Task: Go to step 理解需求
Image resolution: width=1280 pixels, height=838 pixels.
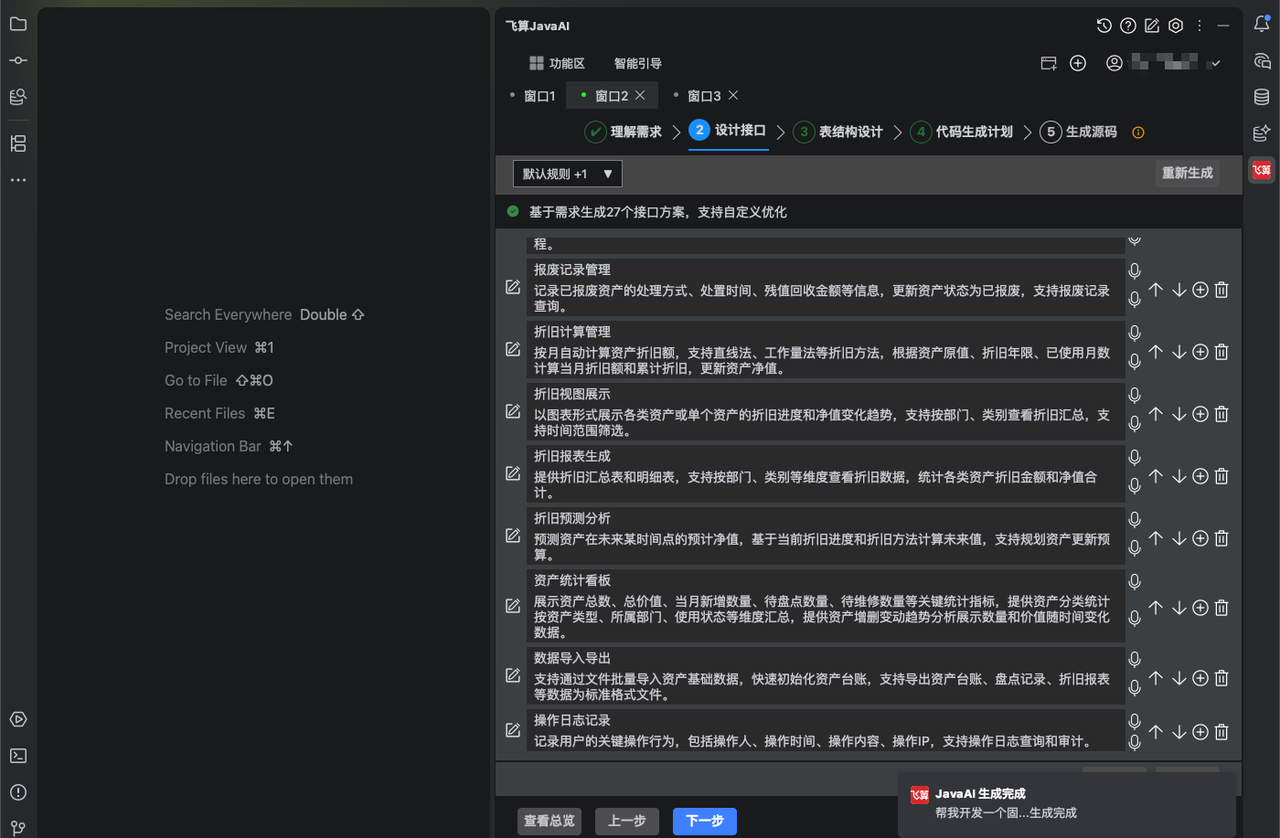Action: click(623, 132)
